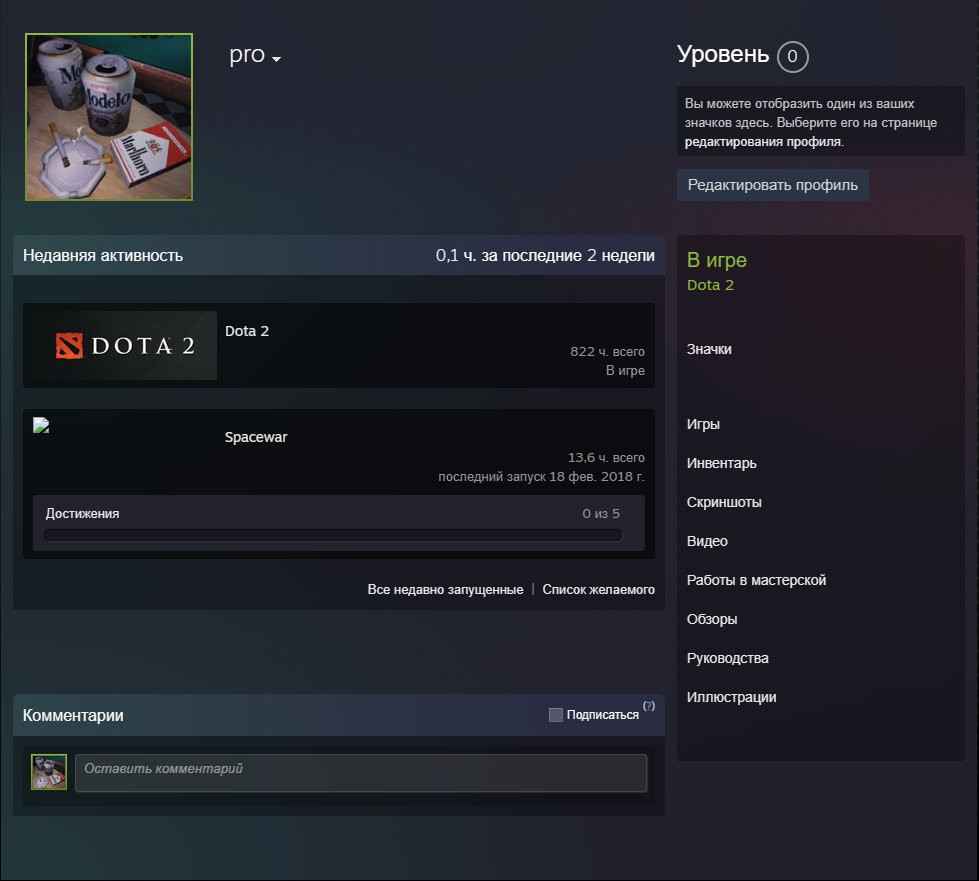Open the profile avatar picture
This screenshot has height=881, width=979.
[x=109, y=117]
